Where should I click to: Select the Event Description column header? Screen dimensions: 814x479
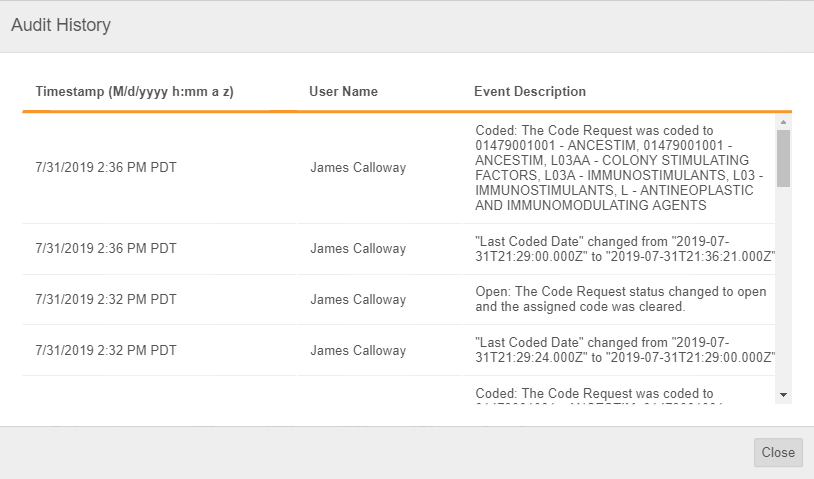529,91
